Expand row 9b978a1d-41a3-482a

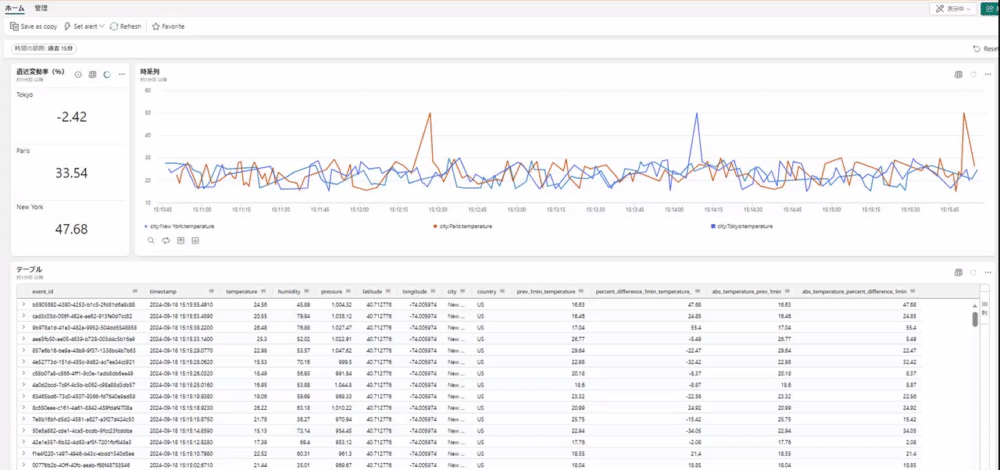pos(24,327)
